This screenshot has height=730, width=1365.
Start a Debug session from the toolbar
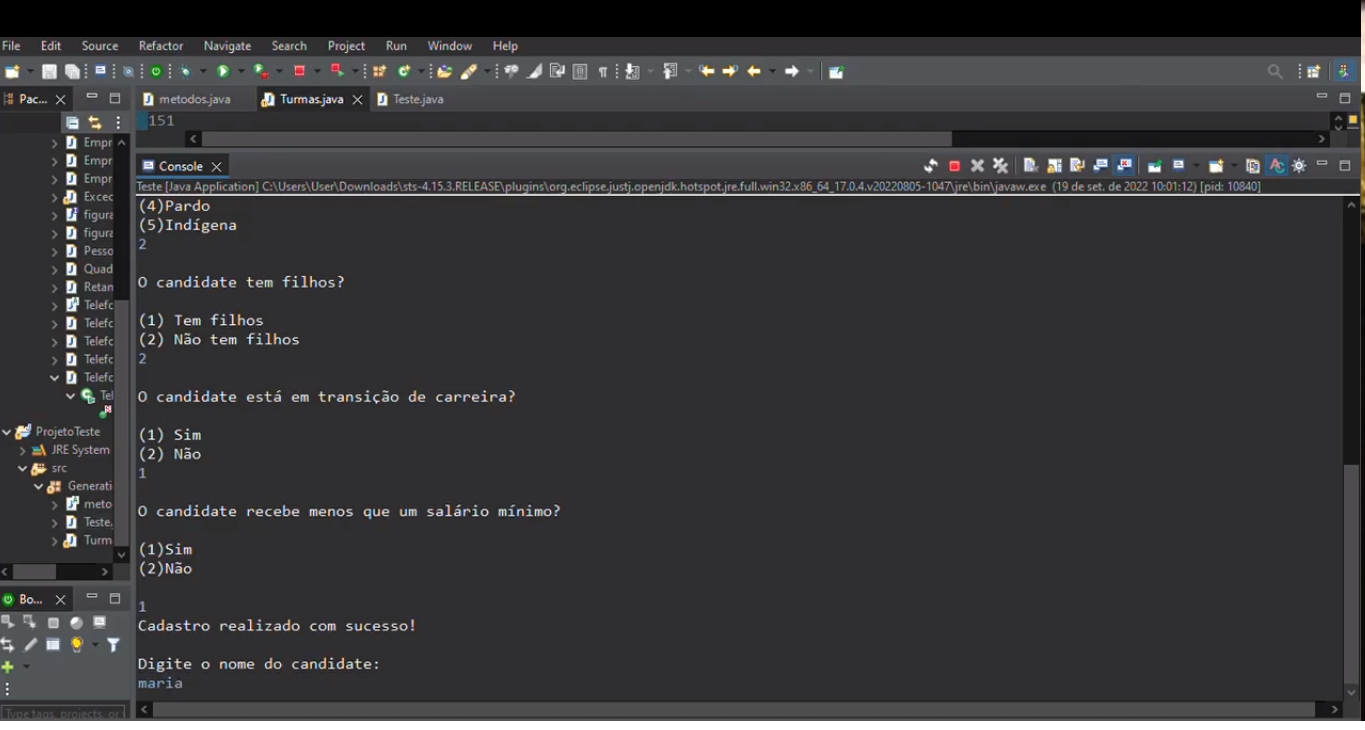(187, 70)
